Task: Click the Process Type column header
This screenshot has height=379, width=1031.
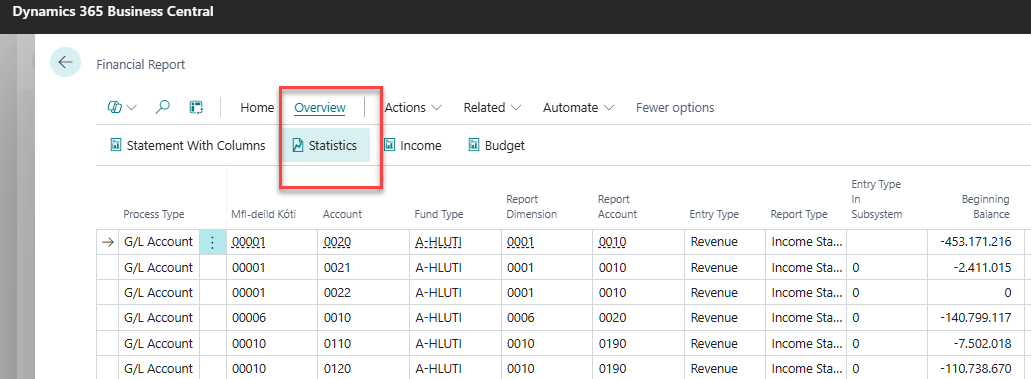Action: click(x=154, y=214)
